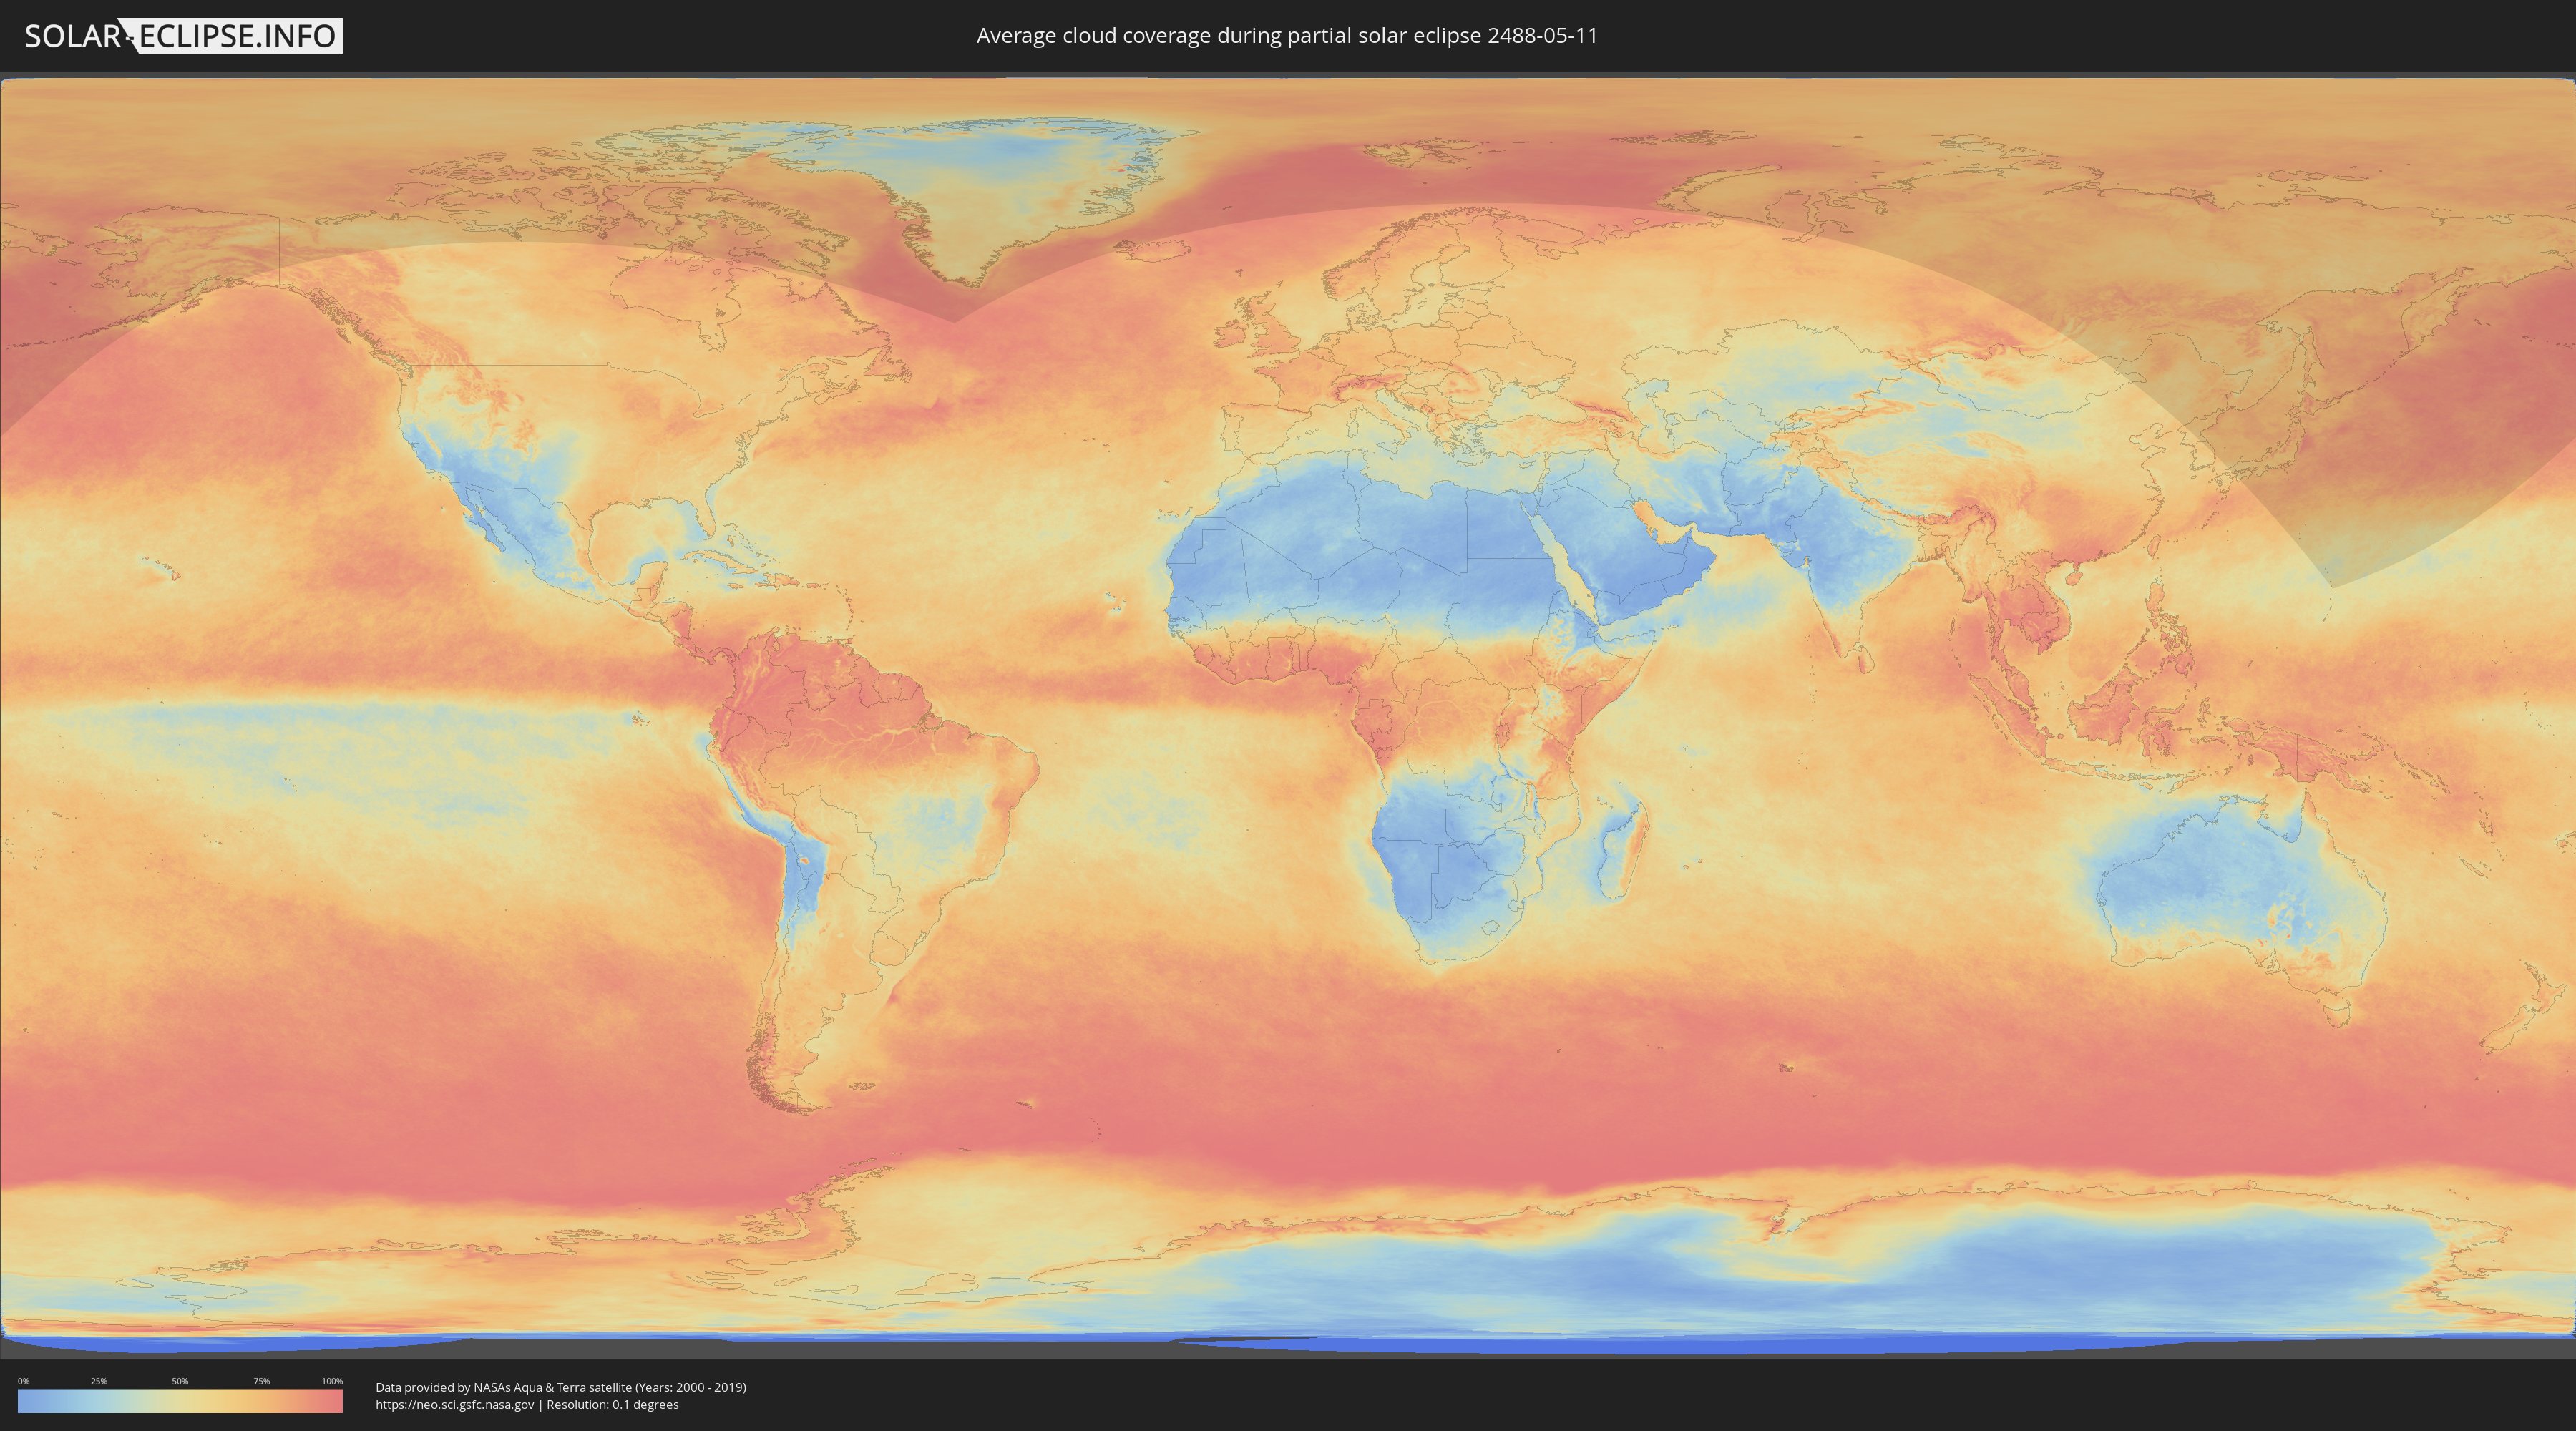Click the 75% label on the legend

click(x=261, y=1381)
